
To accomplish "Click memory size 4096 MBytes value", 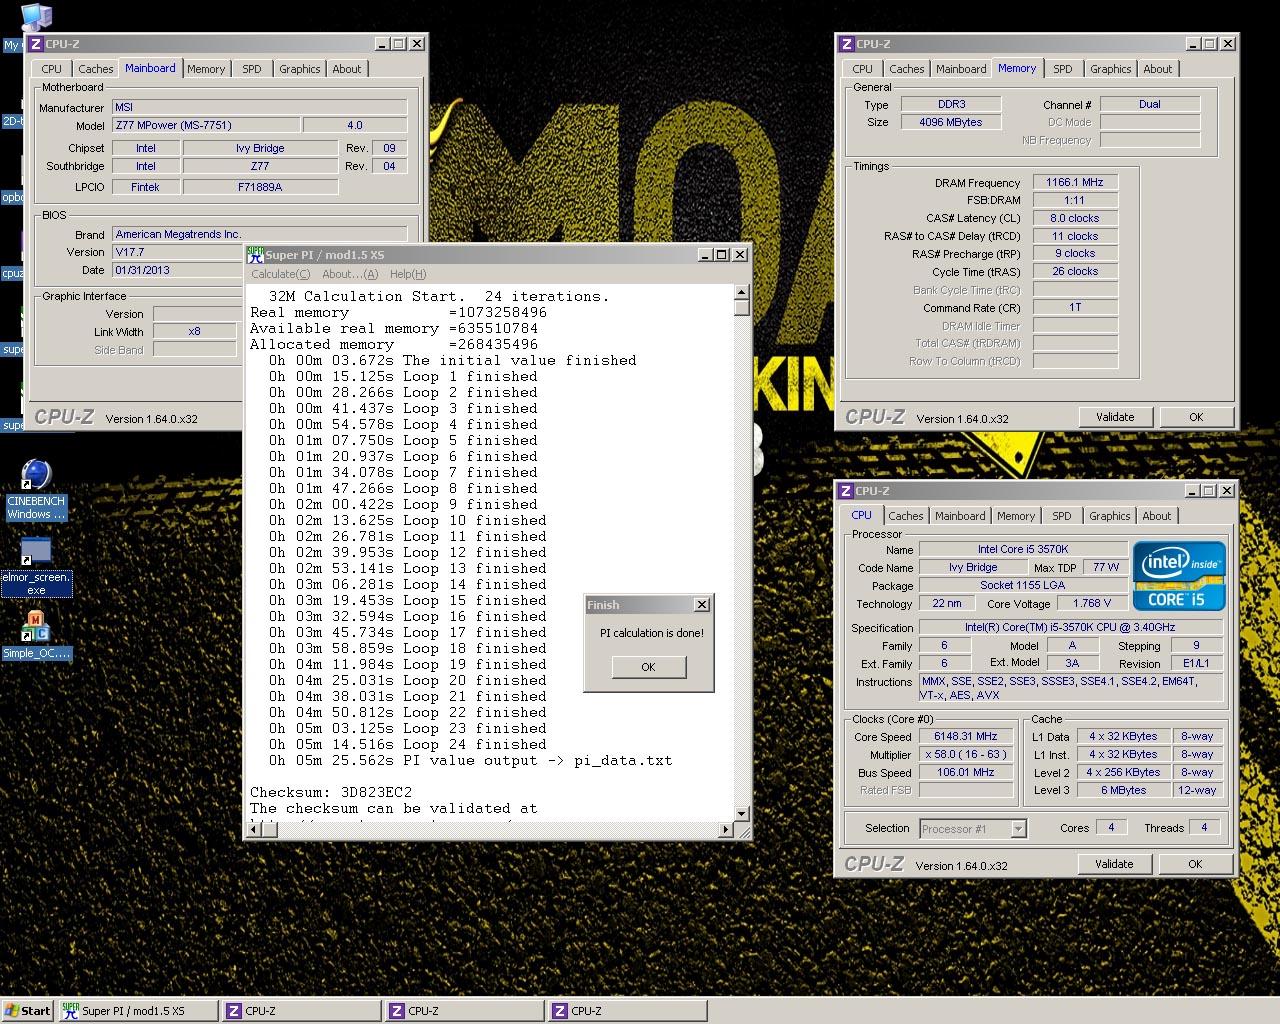I will (951, 122).
